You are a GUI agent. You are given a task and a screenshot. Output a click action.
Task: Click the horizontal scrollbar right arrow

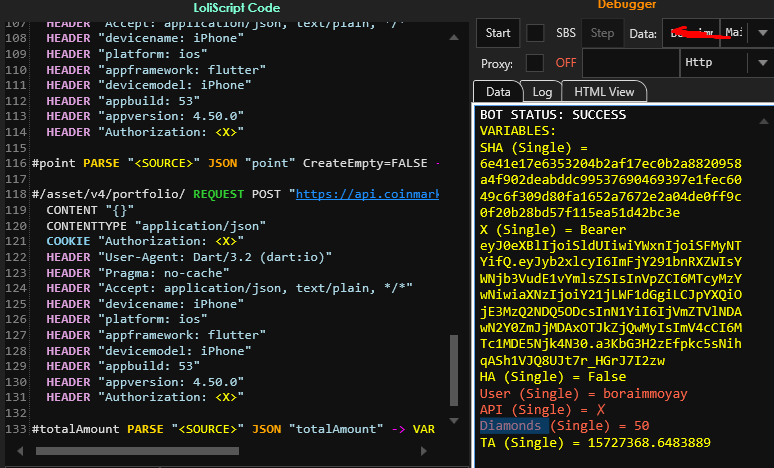423,451
